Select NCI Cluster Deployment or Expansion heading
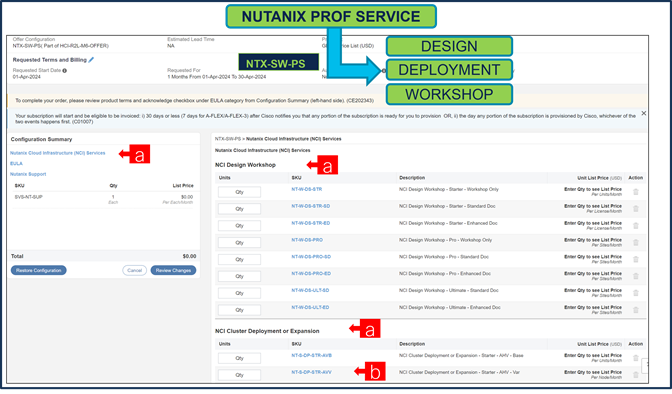 tap(267, 331)
